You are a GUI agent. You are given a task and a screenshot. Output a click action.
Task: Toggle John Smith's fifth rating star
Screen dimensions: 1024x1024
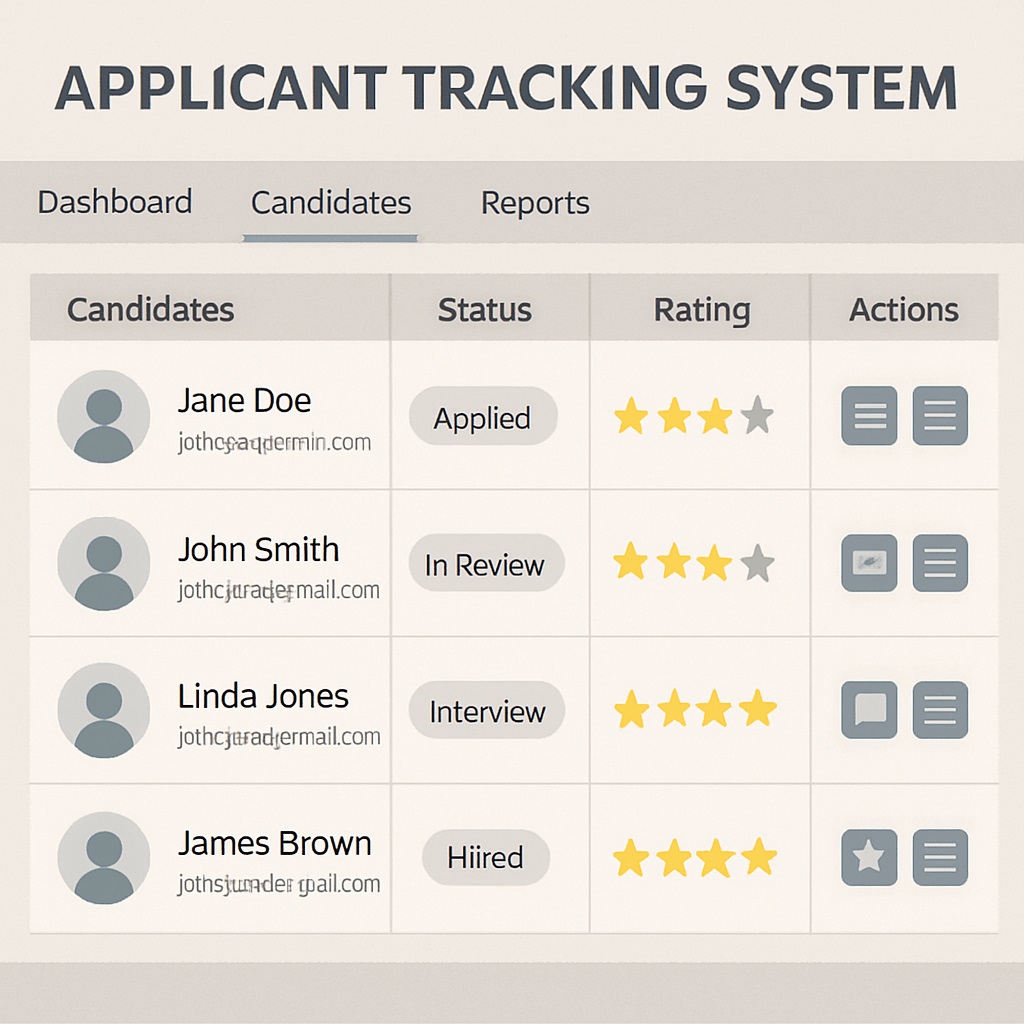755,563
